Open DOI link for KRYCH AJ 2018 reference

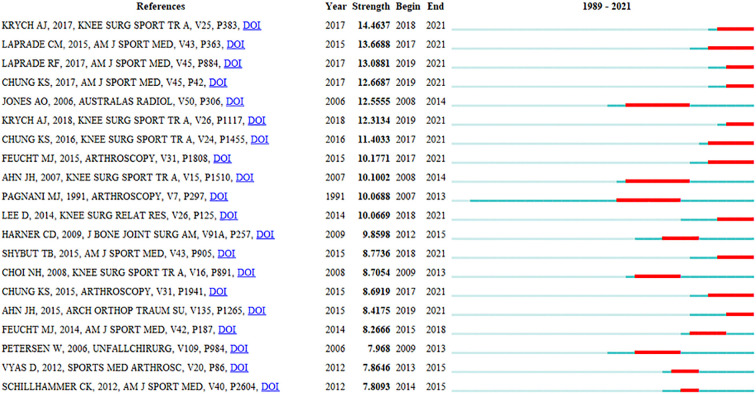click(x=257, y=121)
